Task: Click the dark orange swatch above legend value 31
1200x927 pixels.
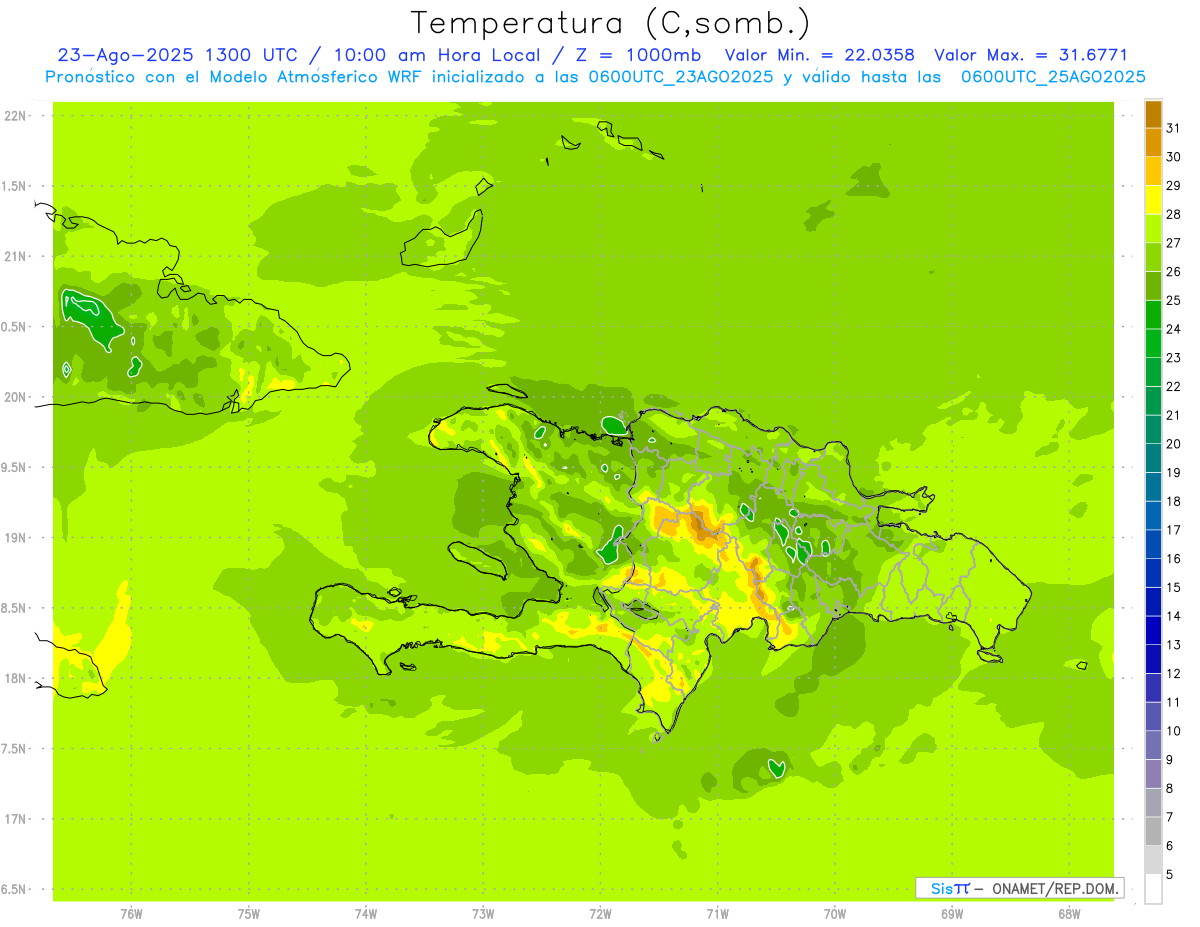Action: [x=1153, y=114]
